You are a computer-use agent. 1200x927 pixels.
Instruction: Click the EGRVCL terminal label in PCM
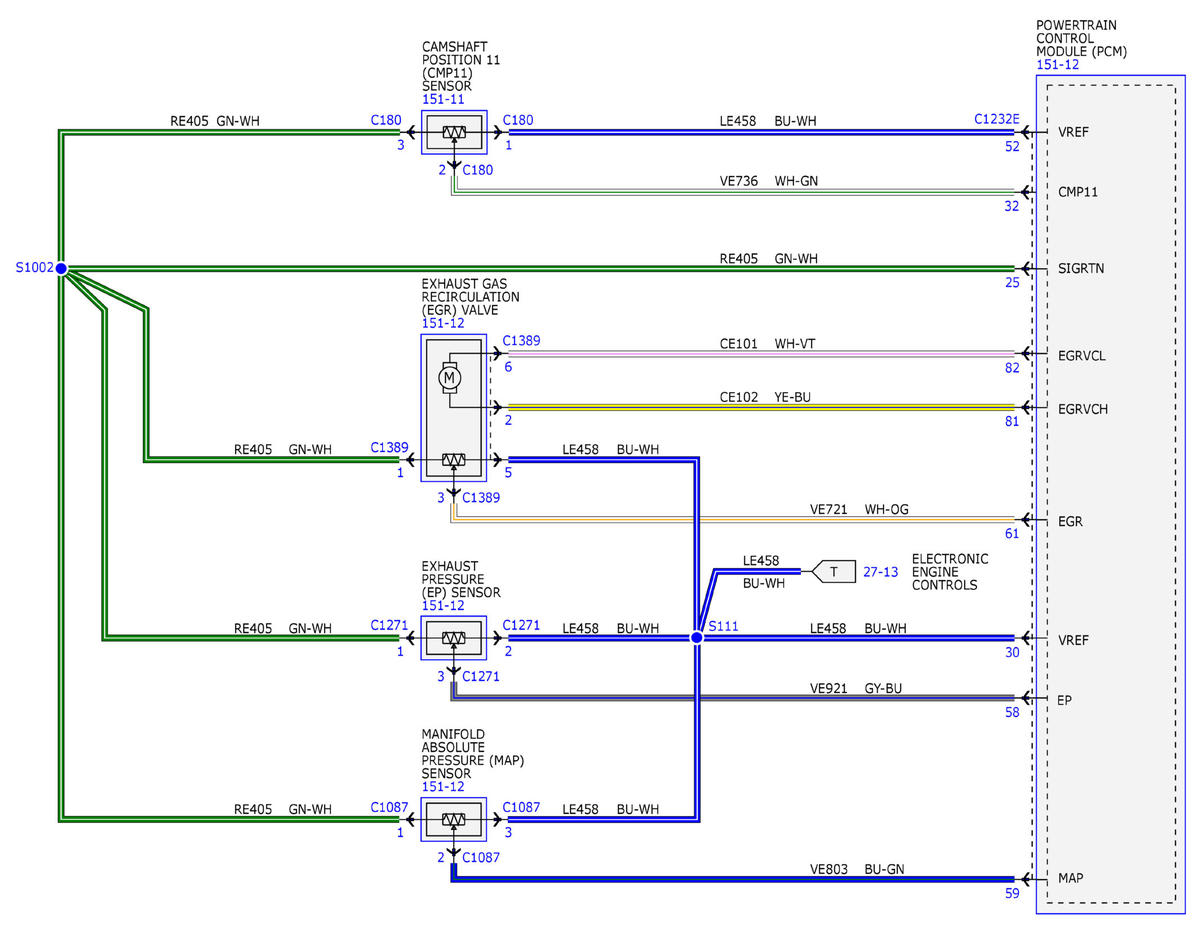tap(1082, 355)
